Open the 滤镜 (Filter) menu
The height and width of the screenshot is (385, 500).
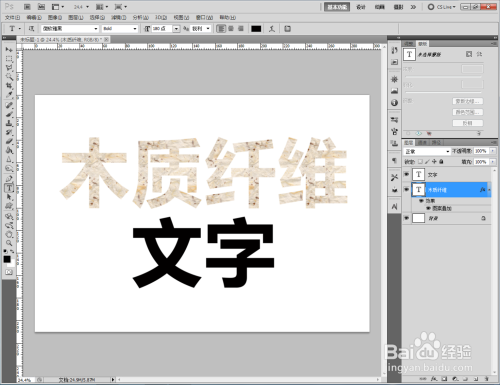click(119, 17)
